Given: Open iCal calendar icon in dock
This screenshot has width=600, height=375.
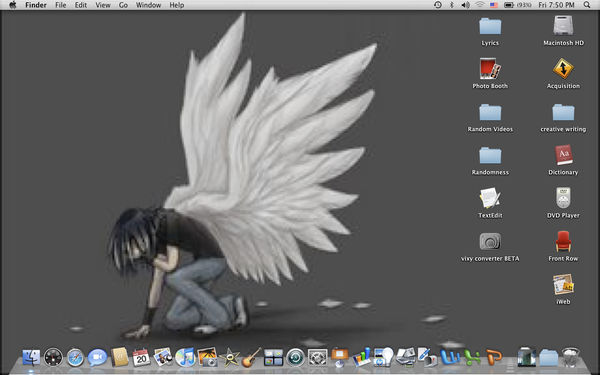Looking at the screenshot, I should coord(141,358).
